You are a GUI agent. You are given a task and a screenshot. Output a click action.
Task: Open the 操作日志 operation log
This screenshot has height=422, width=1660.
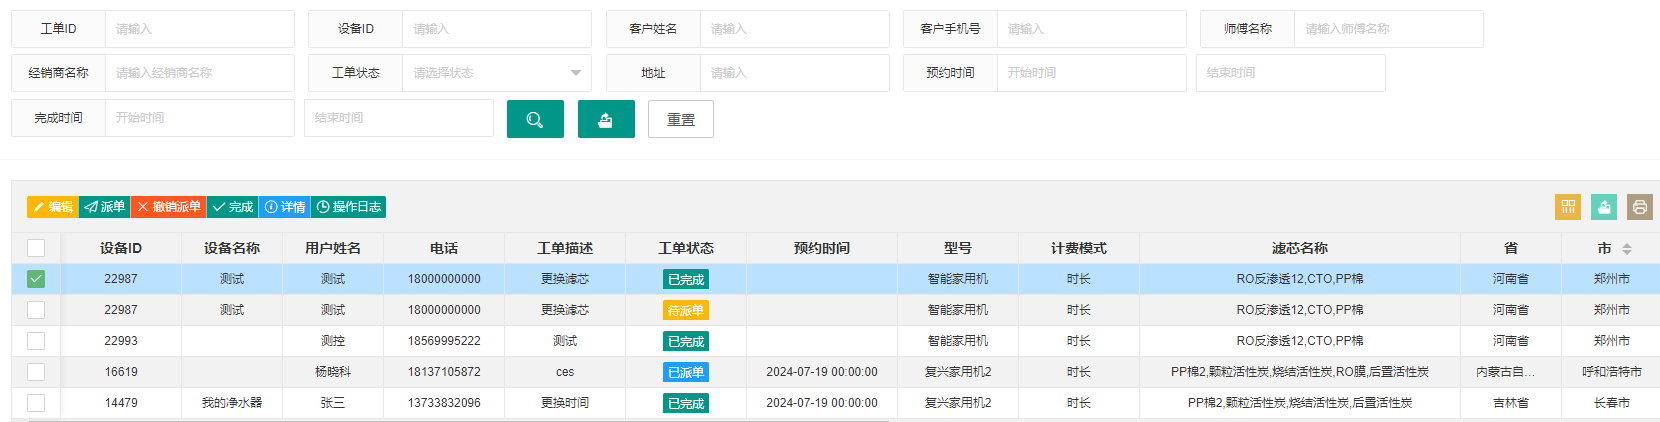click(349, 207)
